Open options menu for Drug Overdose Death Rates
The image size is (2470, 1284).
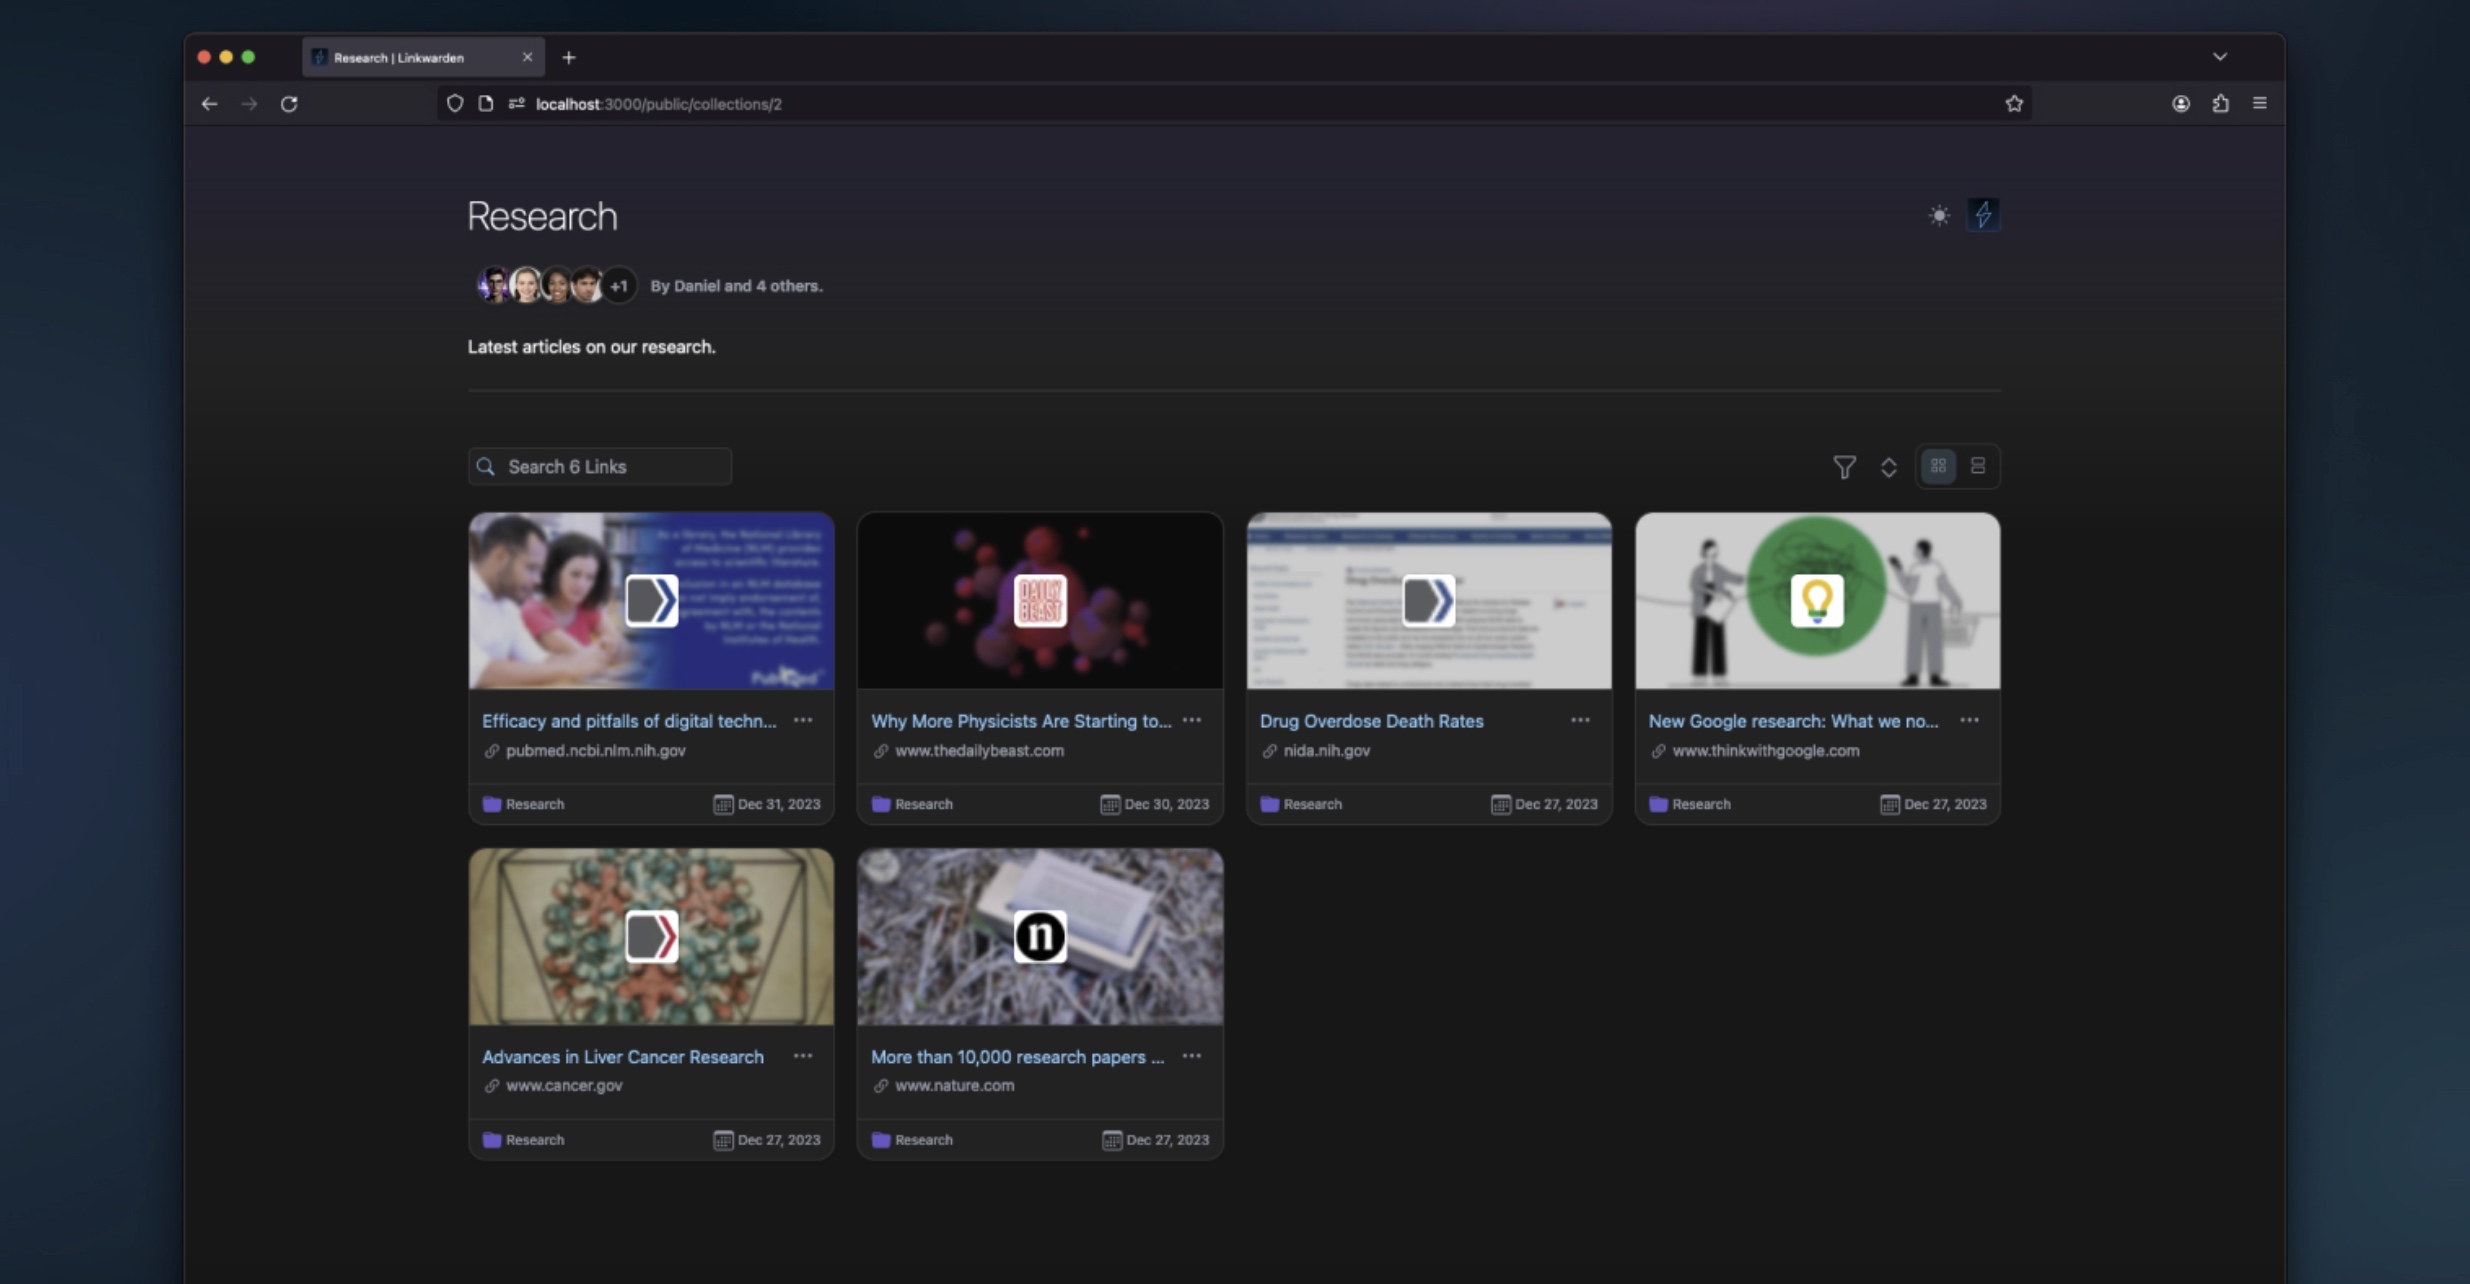click(1580, 720)
